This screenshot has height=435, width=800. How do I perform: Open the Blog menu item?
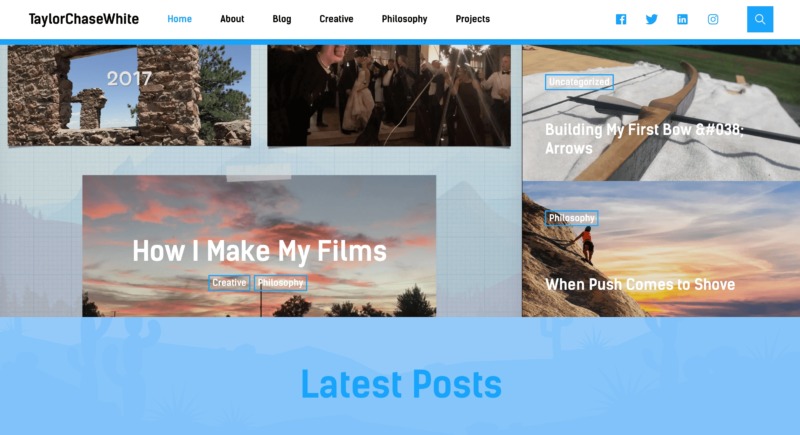[x=282, y=19]
